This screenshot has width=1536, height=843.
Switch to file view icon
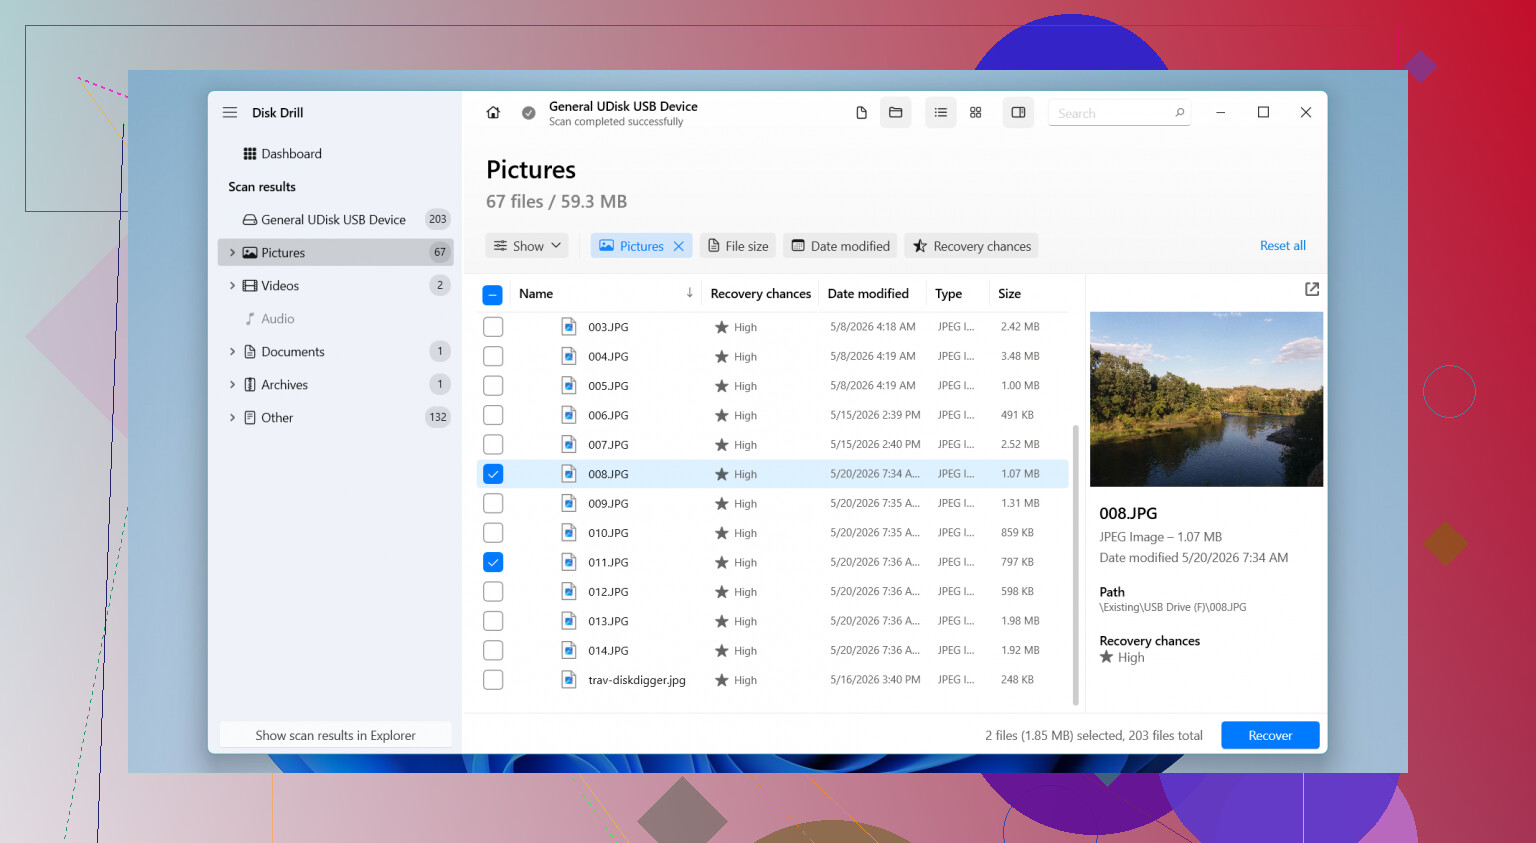[x=861, y=113]
